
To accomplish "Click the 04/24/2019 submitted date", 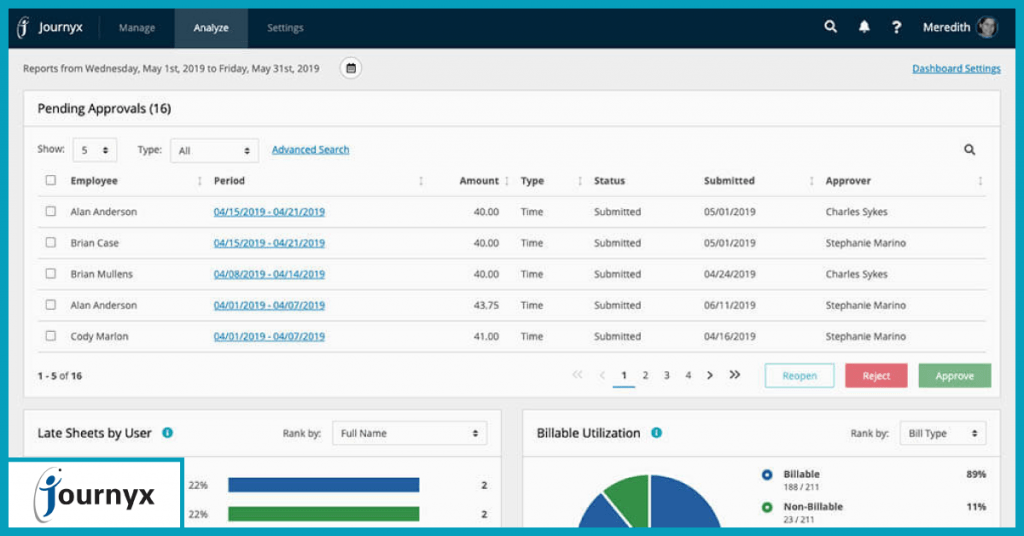I will point(729,274).
